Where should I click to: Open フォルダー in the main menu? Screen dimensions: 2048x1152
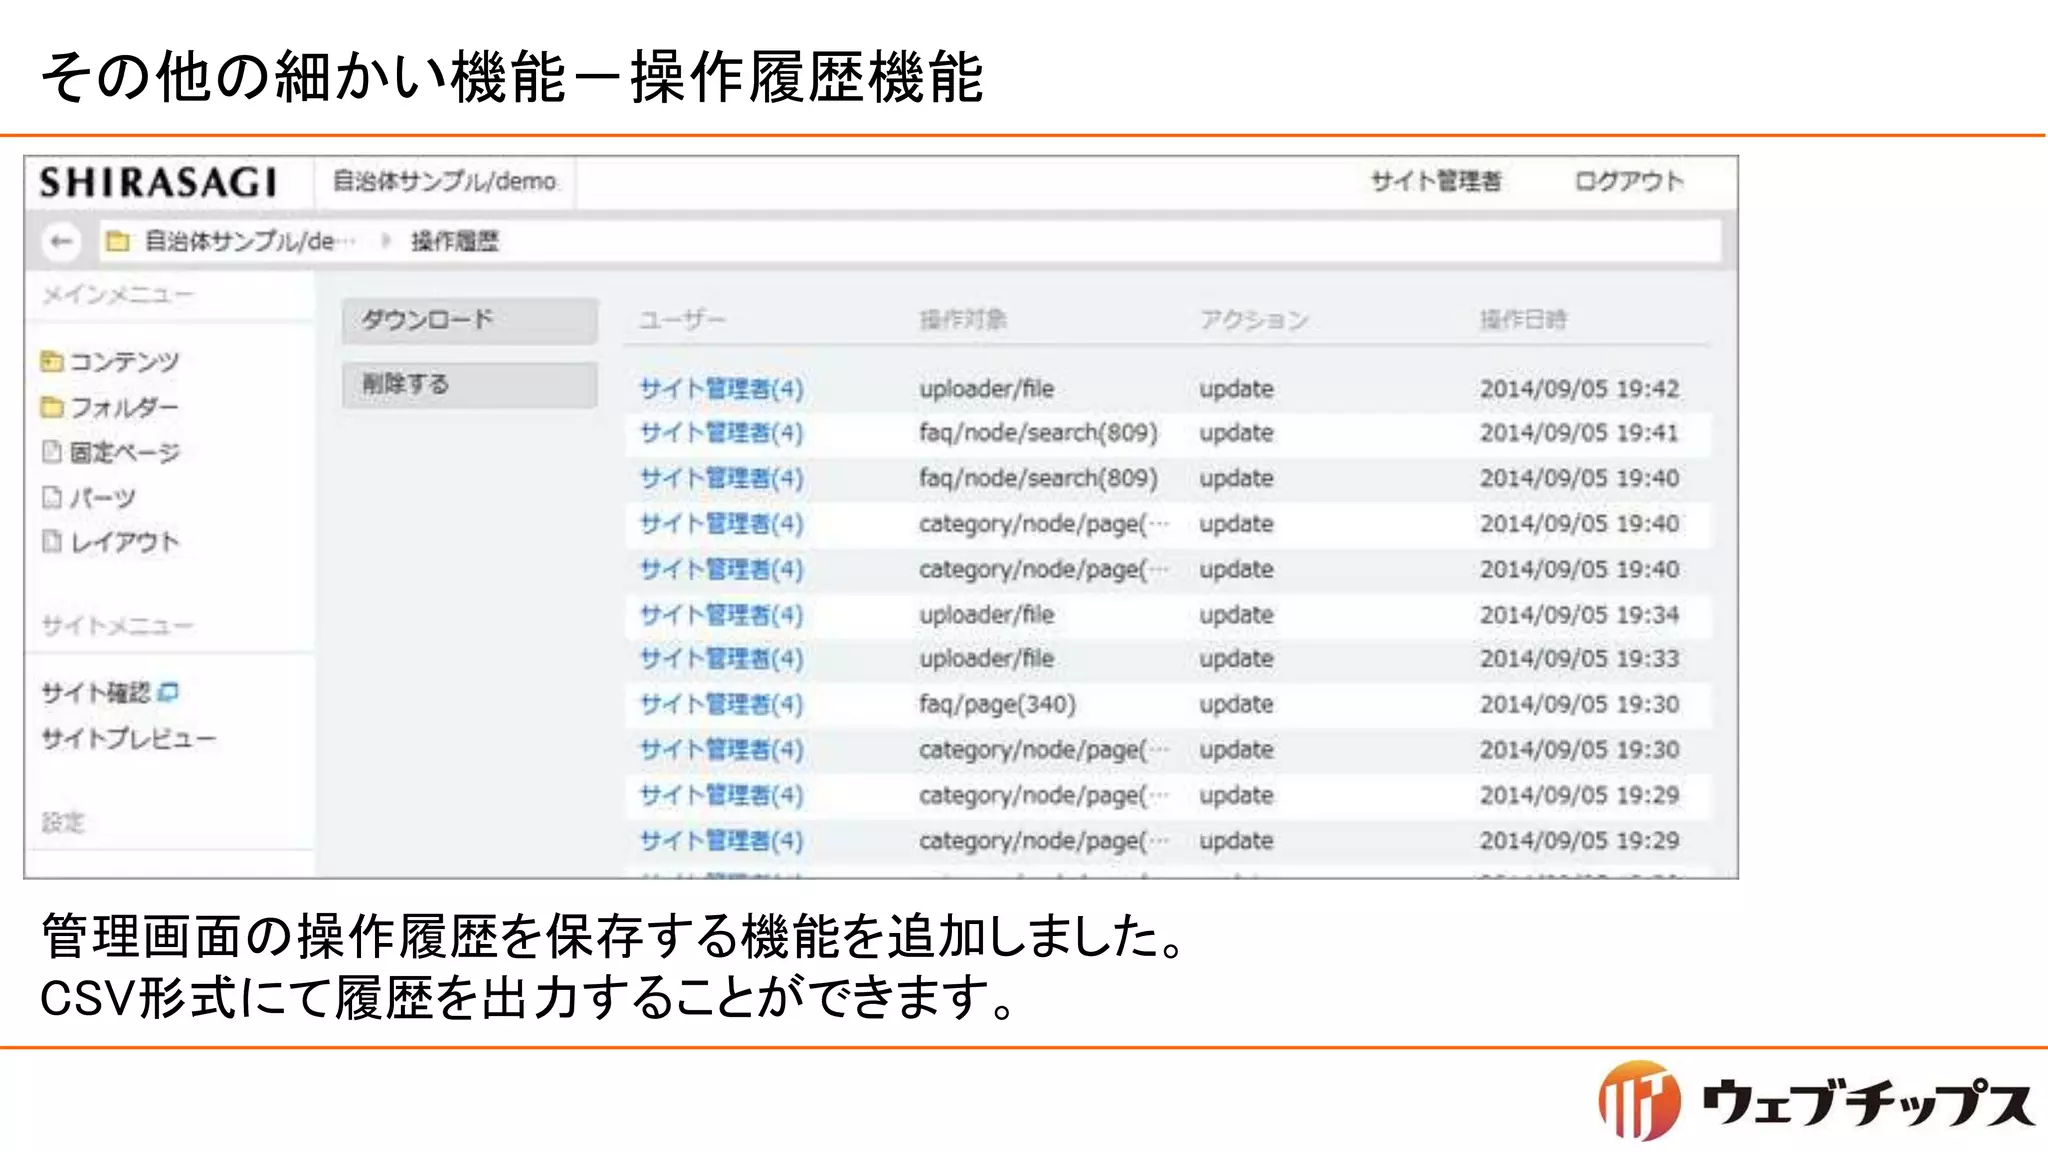click(x=124, y=407)
